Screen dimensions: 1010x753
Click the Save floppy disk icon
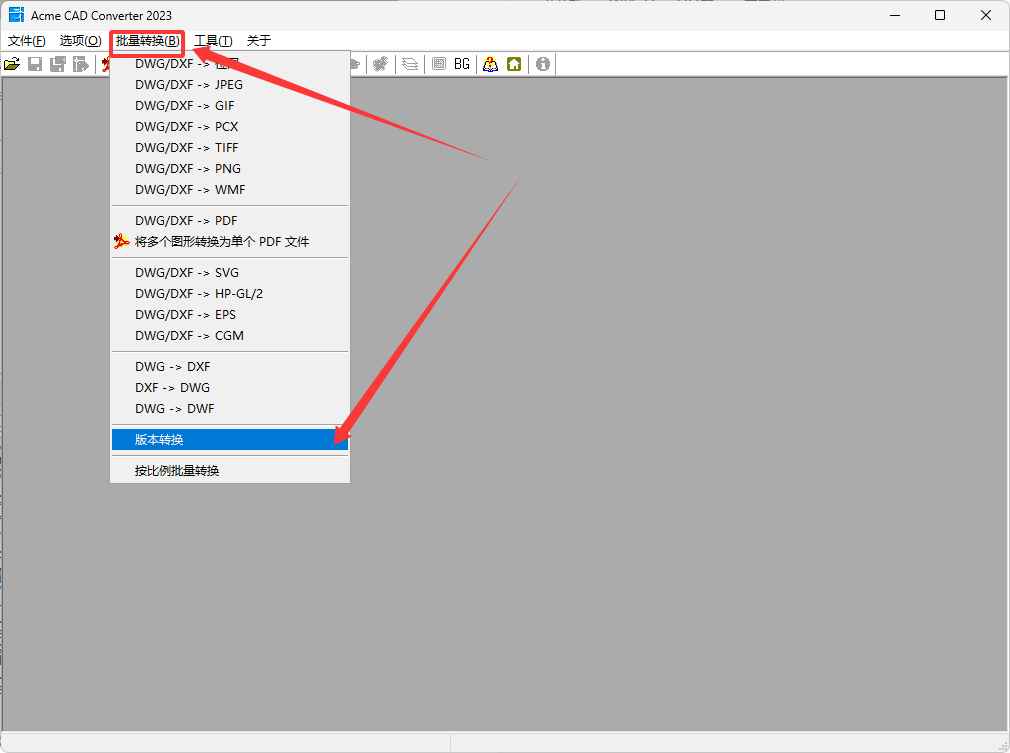point(35,64)
